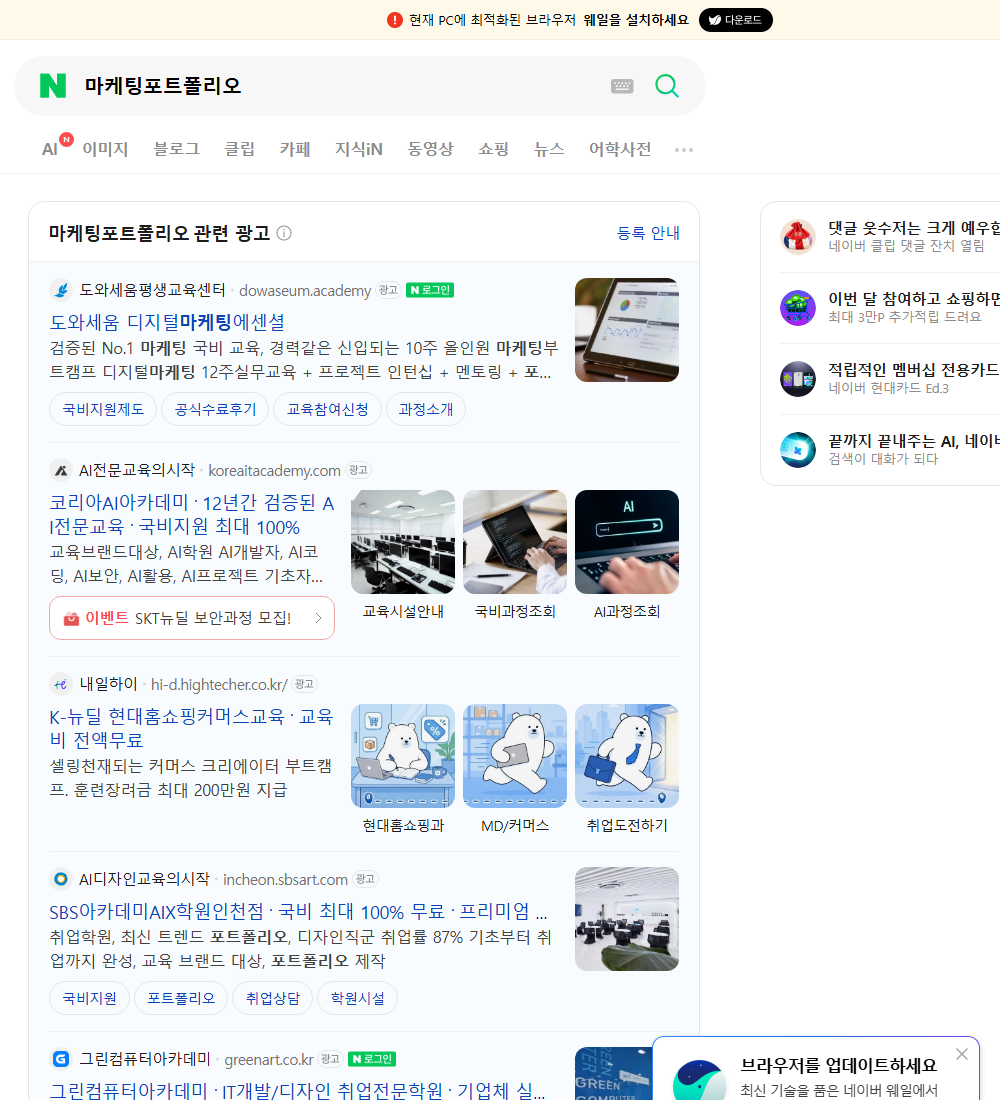Click the N로그인 badge next to dowaseum.academy
1000x1100 pixels.
coord(429,290)
